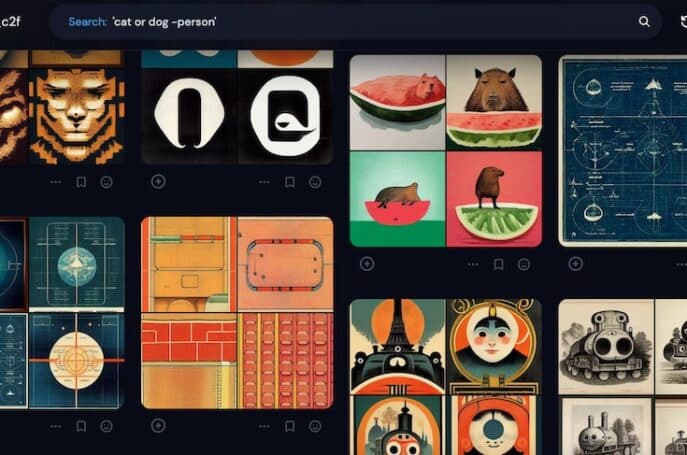The height and width of the screenshot is (455, 687).
Task: Open capybara standing on green watermelon image
Action: click(494, 199)
